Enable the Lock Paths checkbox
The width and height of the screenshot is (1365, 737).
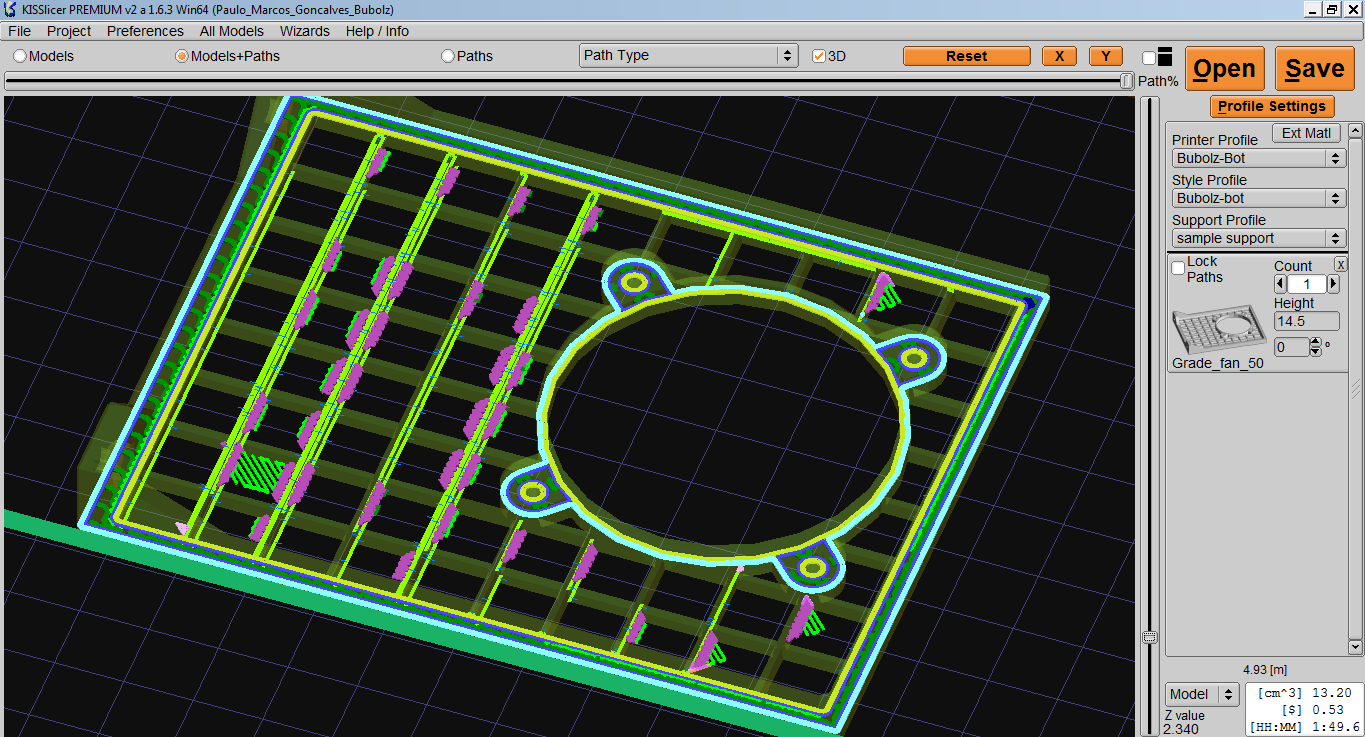coord(1178,268)
